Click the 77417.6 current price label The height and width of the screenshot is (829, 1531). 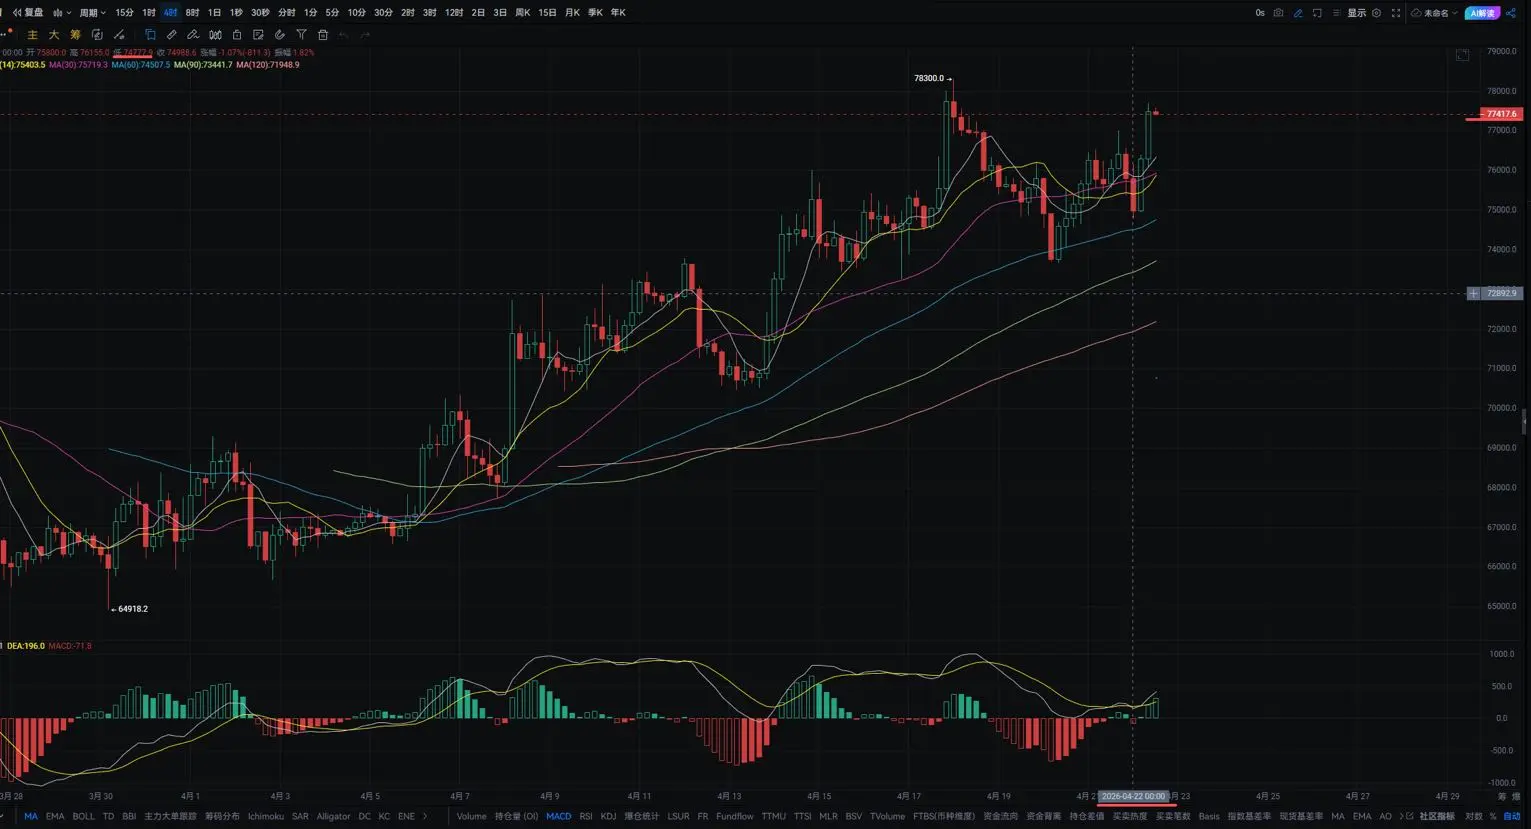pos(1500,114)
